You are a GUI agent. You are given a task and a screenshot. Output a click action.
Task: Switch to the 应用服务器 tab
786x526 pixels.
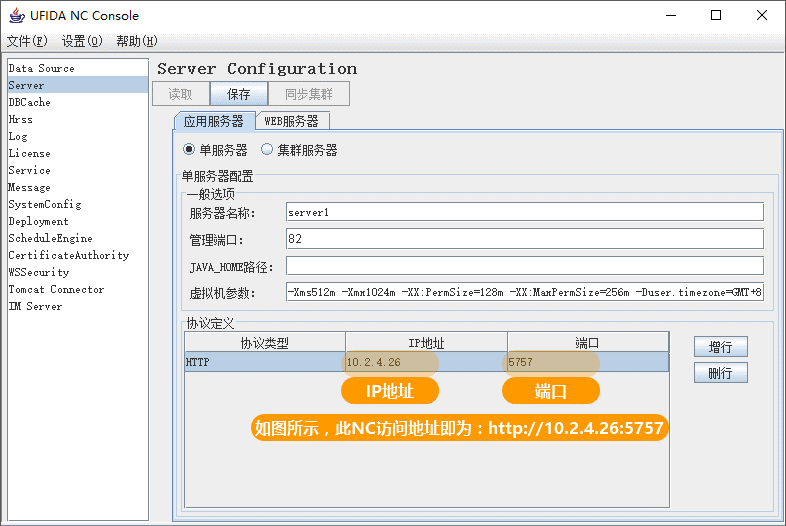pos(213,121)
